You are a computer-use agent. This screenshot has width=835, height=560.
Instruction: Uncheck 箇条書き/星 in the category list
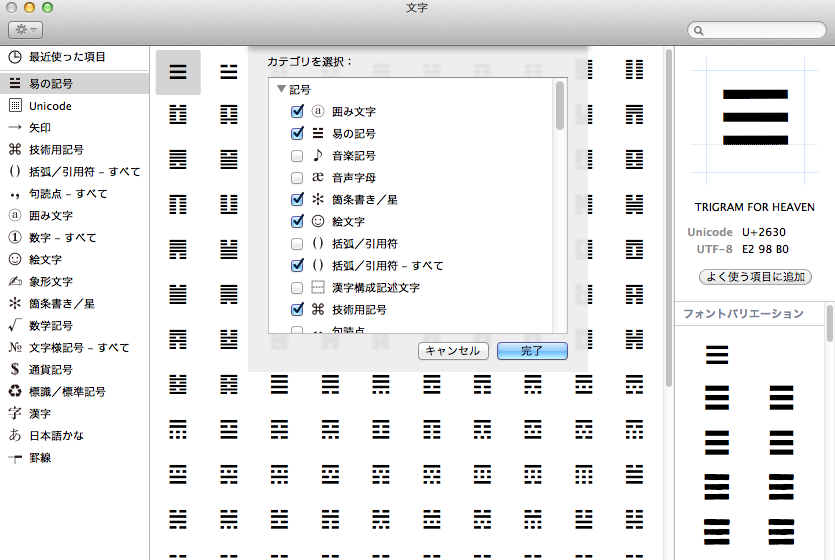pos(297,199)
